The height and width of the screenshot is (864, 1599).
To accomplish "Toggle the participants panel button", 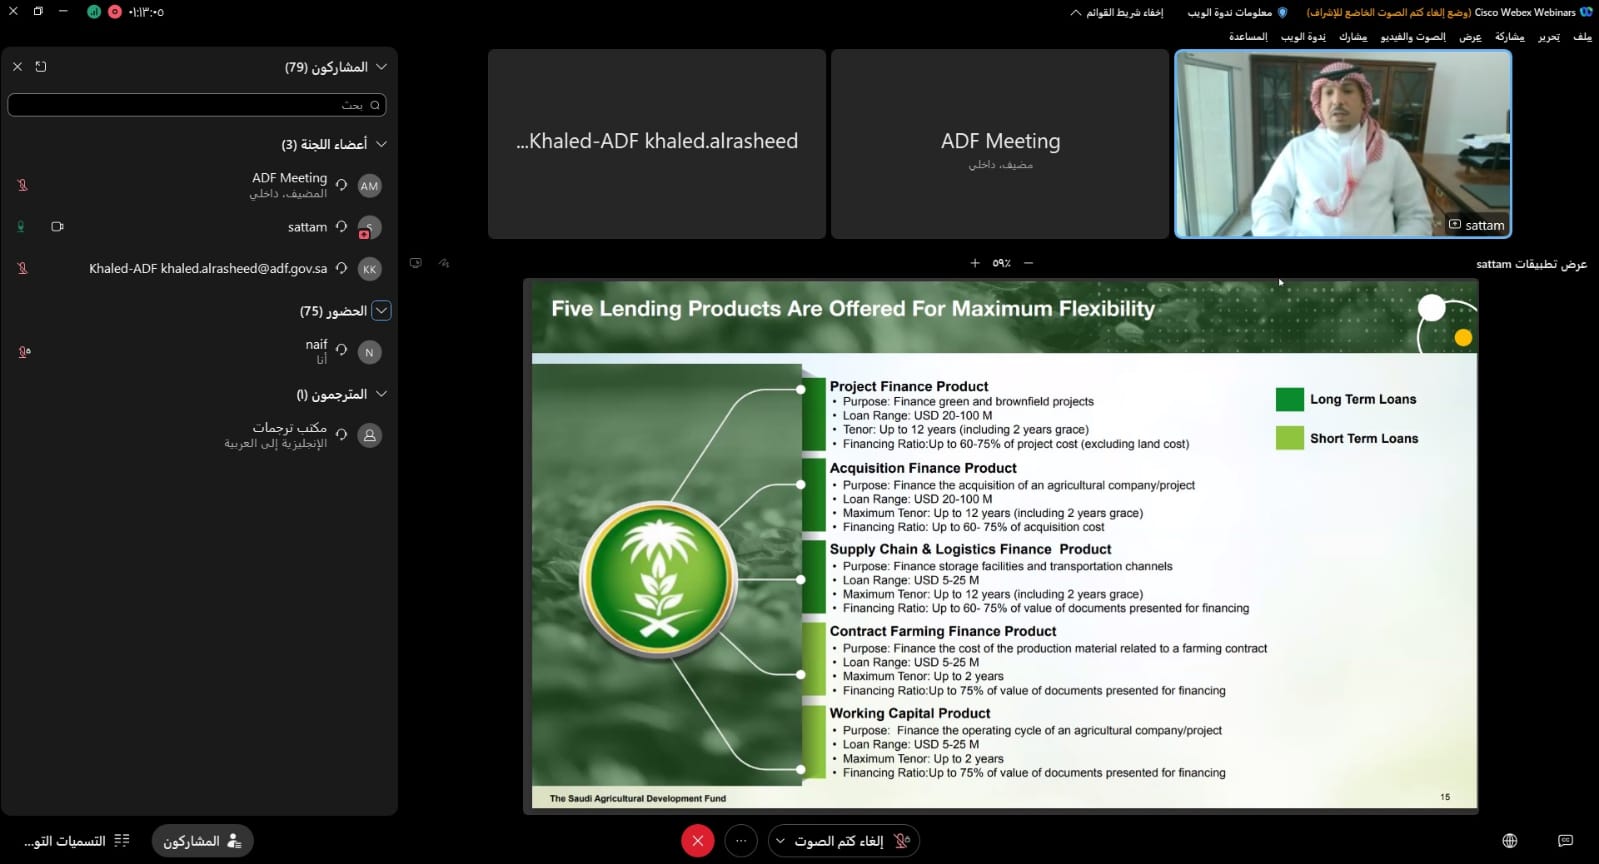I will [x=203, y=841].
